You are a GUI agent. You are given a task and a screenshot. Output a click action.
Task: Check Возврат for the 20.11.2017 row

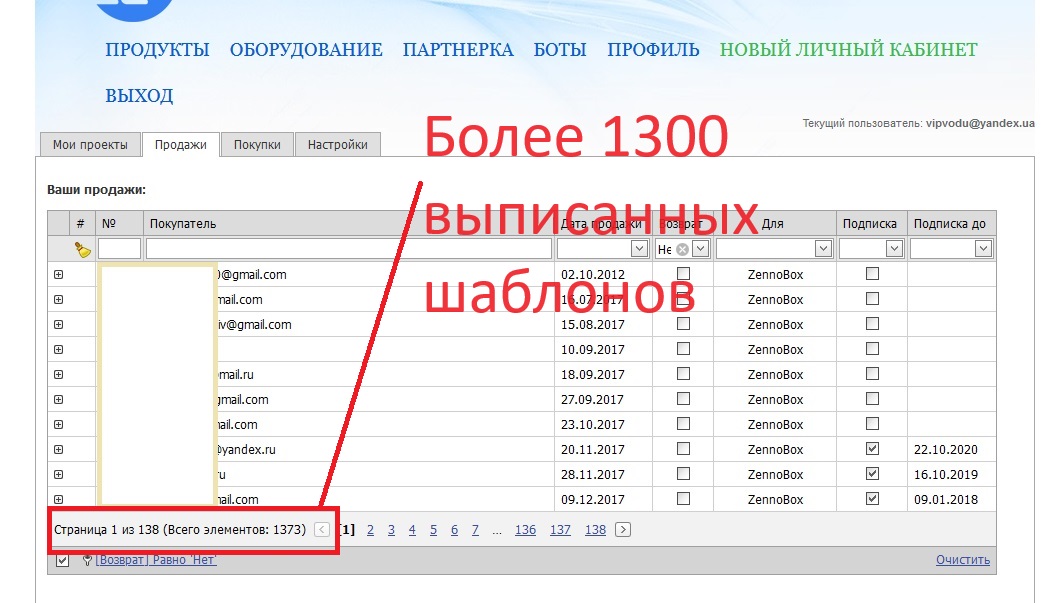point(683,449)
